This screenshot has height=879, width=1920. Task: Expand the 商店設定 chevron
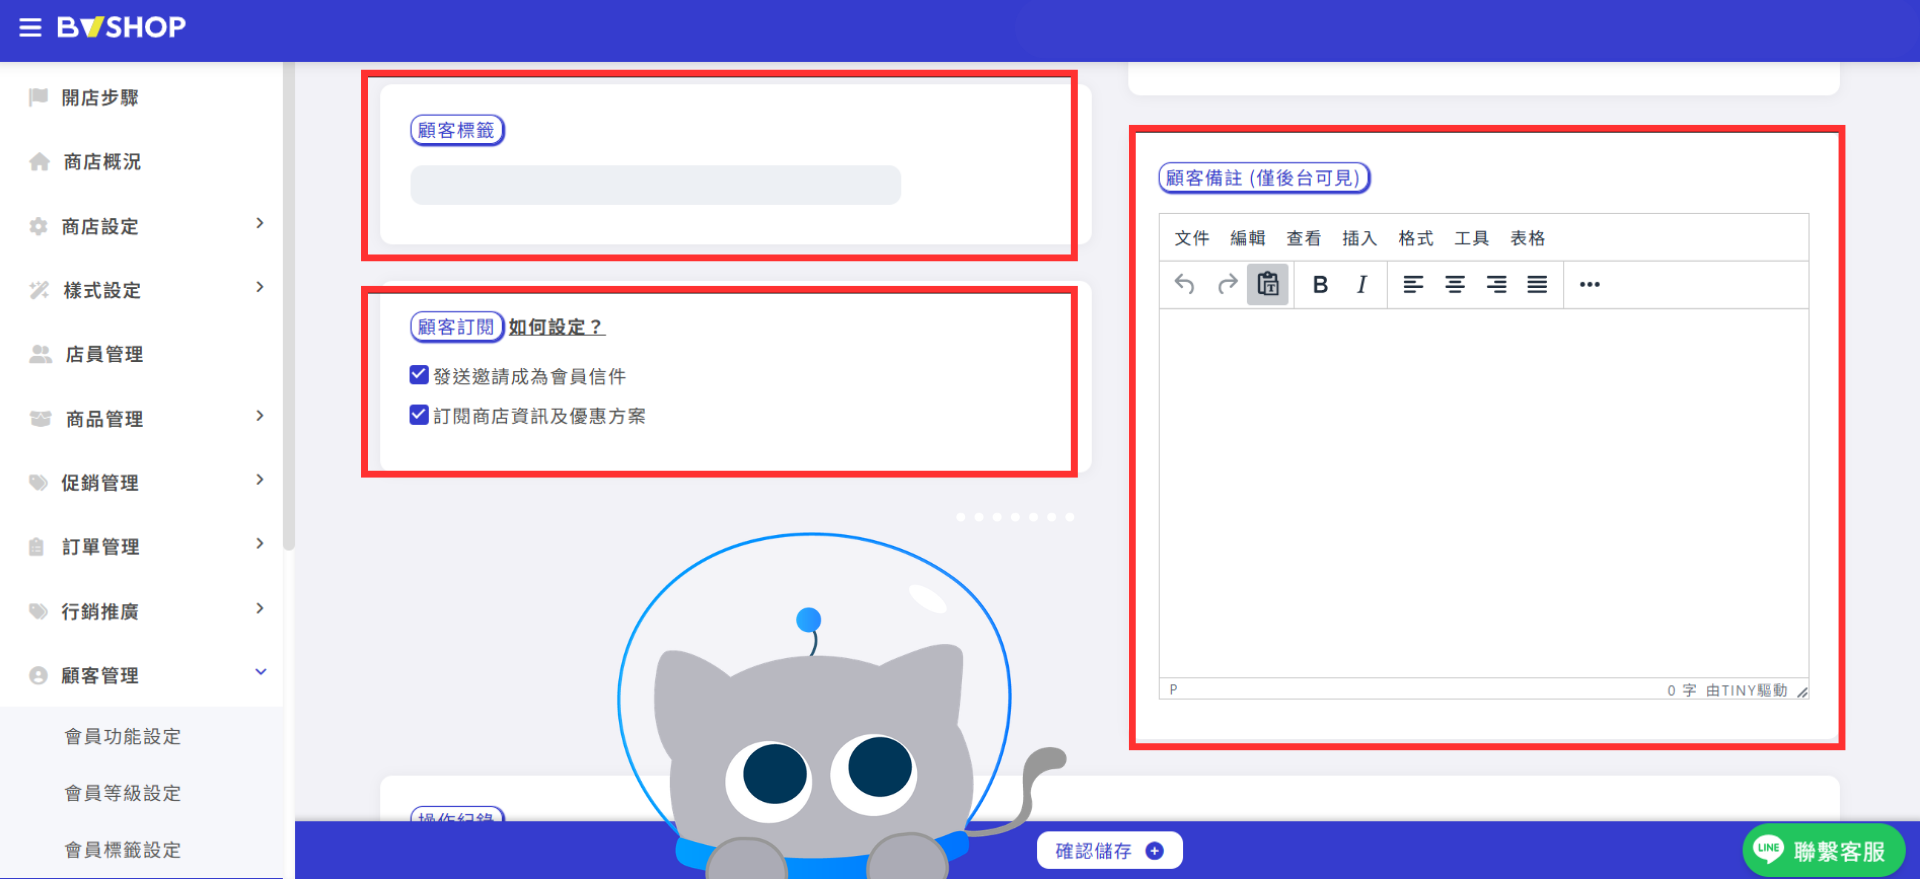260,223
